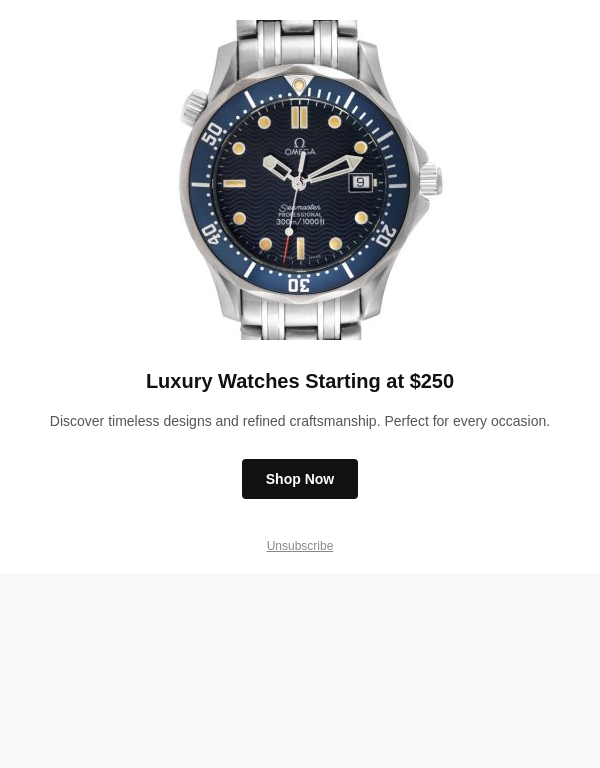
Task: Click the triangle marker atop the bezel
Action: [x=299, y=85]
